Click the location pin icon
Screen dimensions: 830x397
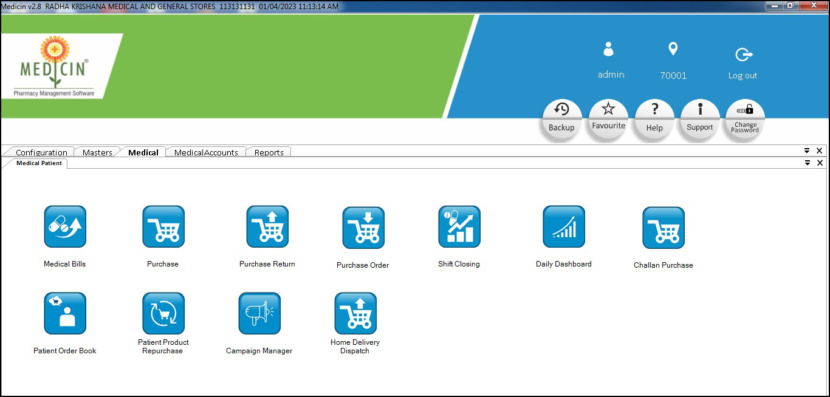tap(673, 49)
